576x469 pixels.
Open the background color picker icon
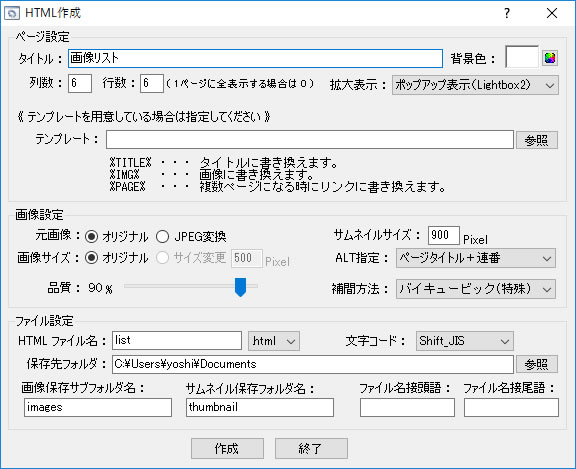[550, 58]
